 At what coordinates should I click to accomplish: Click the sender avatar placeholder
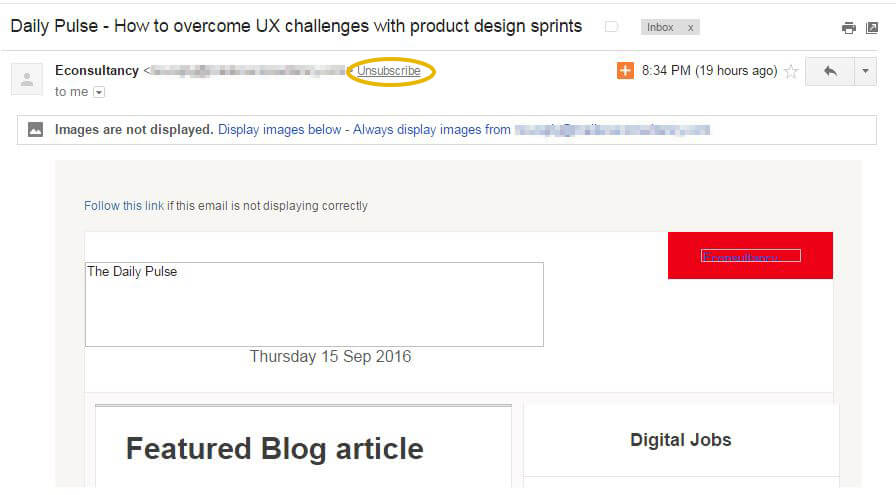tap(27, 79)
